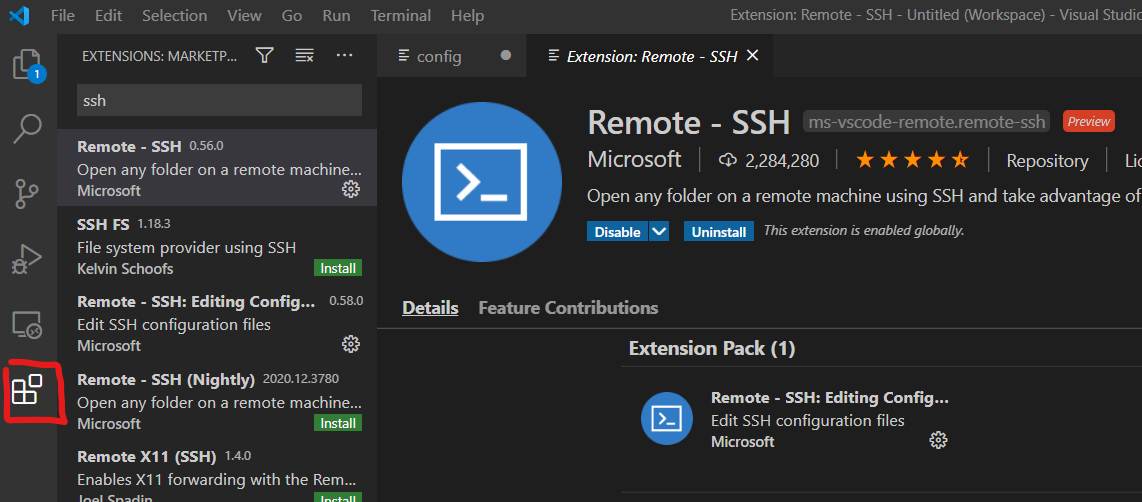Open the Explorer view in the activity bar
Screen dimensions: 1142x502
tap(28, 65)
